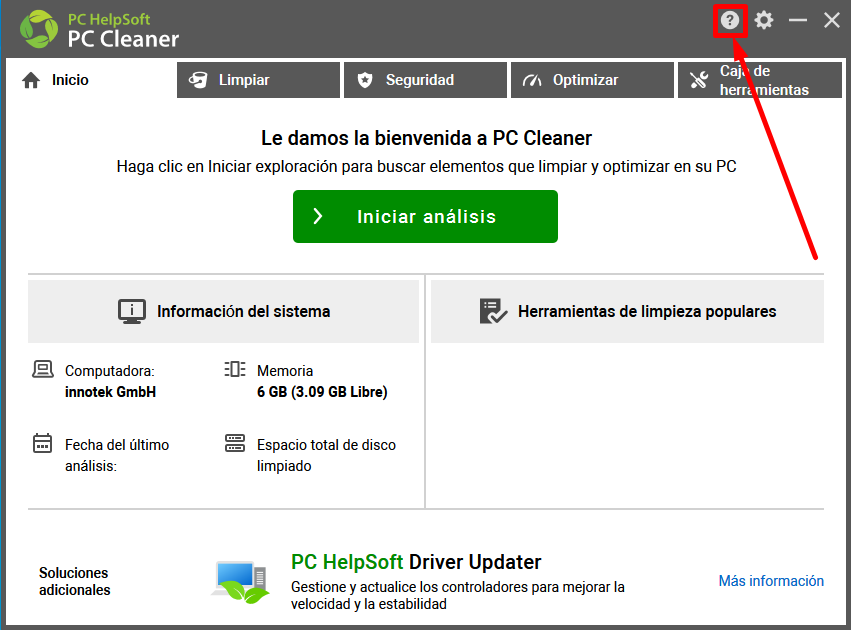Click the memory chip icon next to Memoria
This screenshot has height=630, width=851.
pyautogui.click(x=235, y=370)
